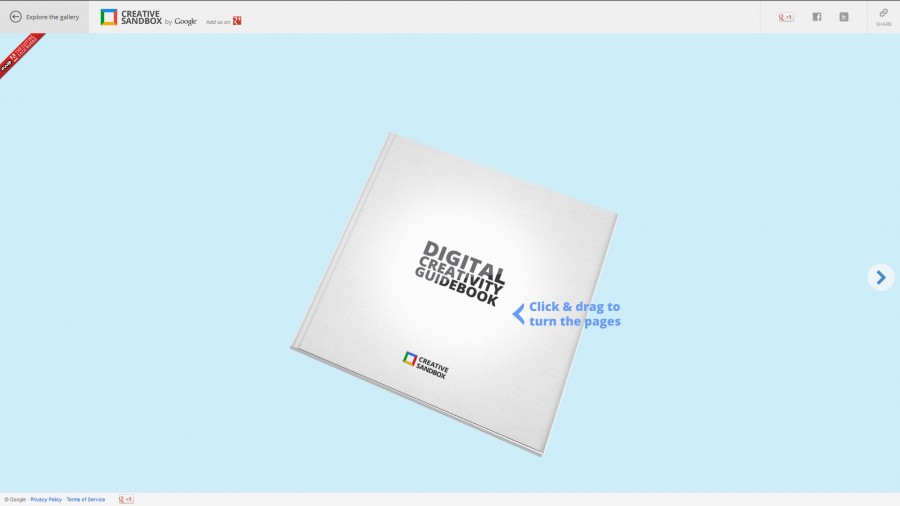This screenshot has height=506, width=900.
Task: Share on Twitter icon
Action: coord(844,17)
